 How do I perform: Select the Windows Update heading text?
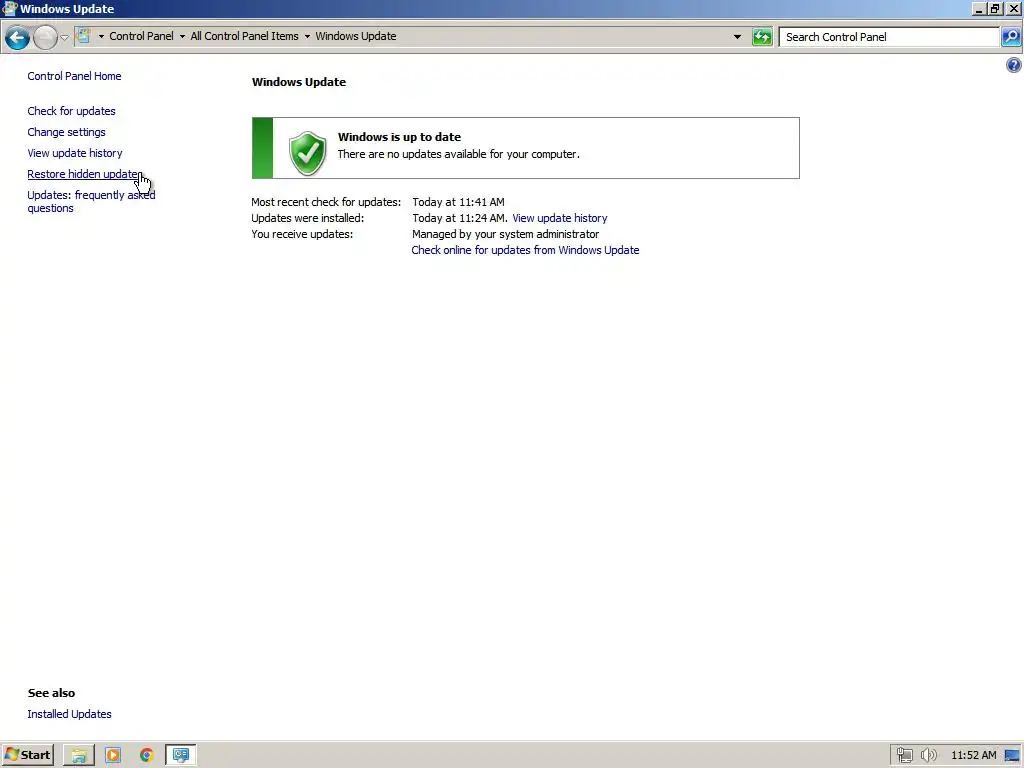(x=299, y=82)
